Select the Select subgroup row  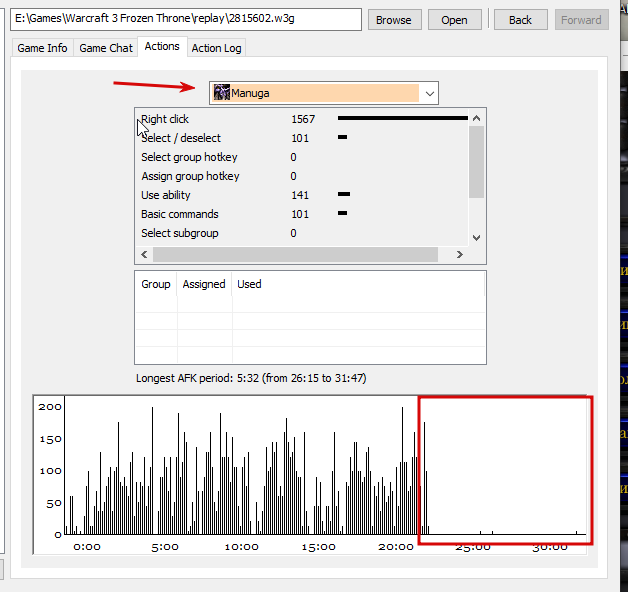tap(302, 233)
